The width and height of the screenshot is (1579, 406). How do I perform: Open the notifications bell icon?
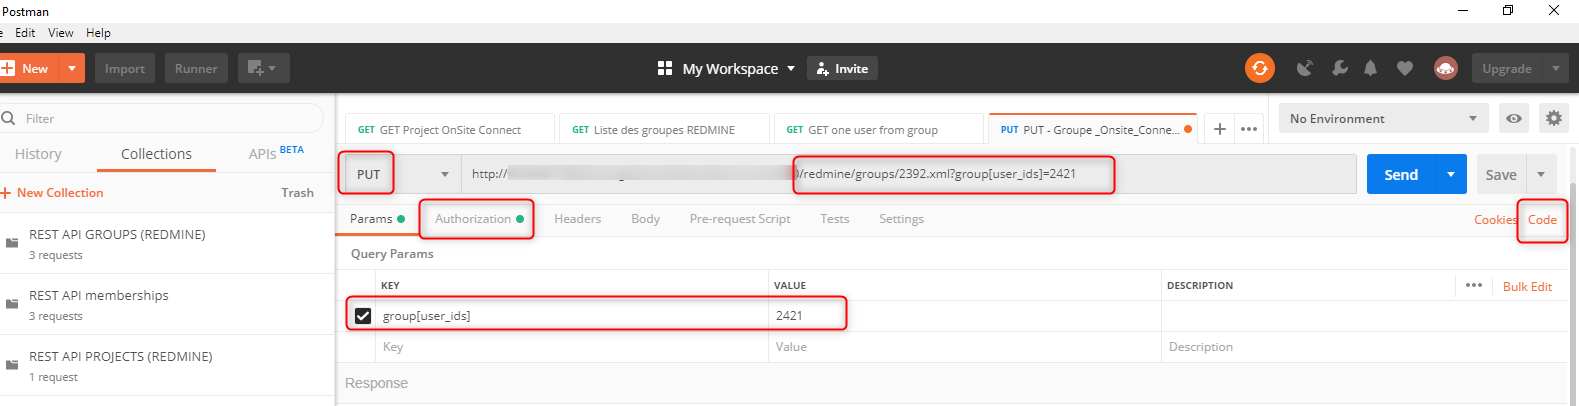click(x=1371, y=68)
